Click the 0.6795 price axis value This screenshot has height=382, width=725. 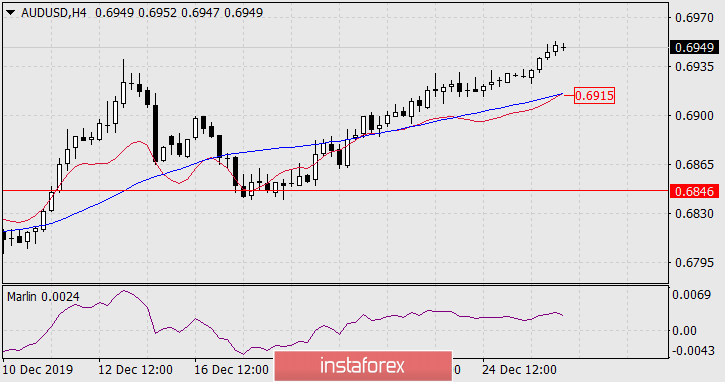[694, 263]
